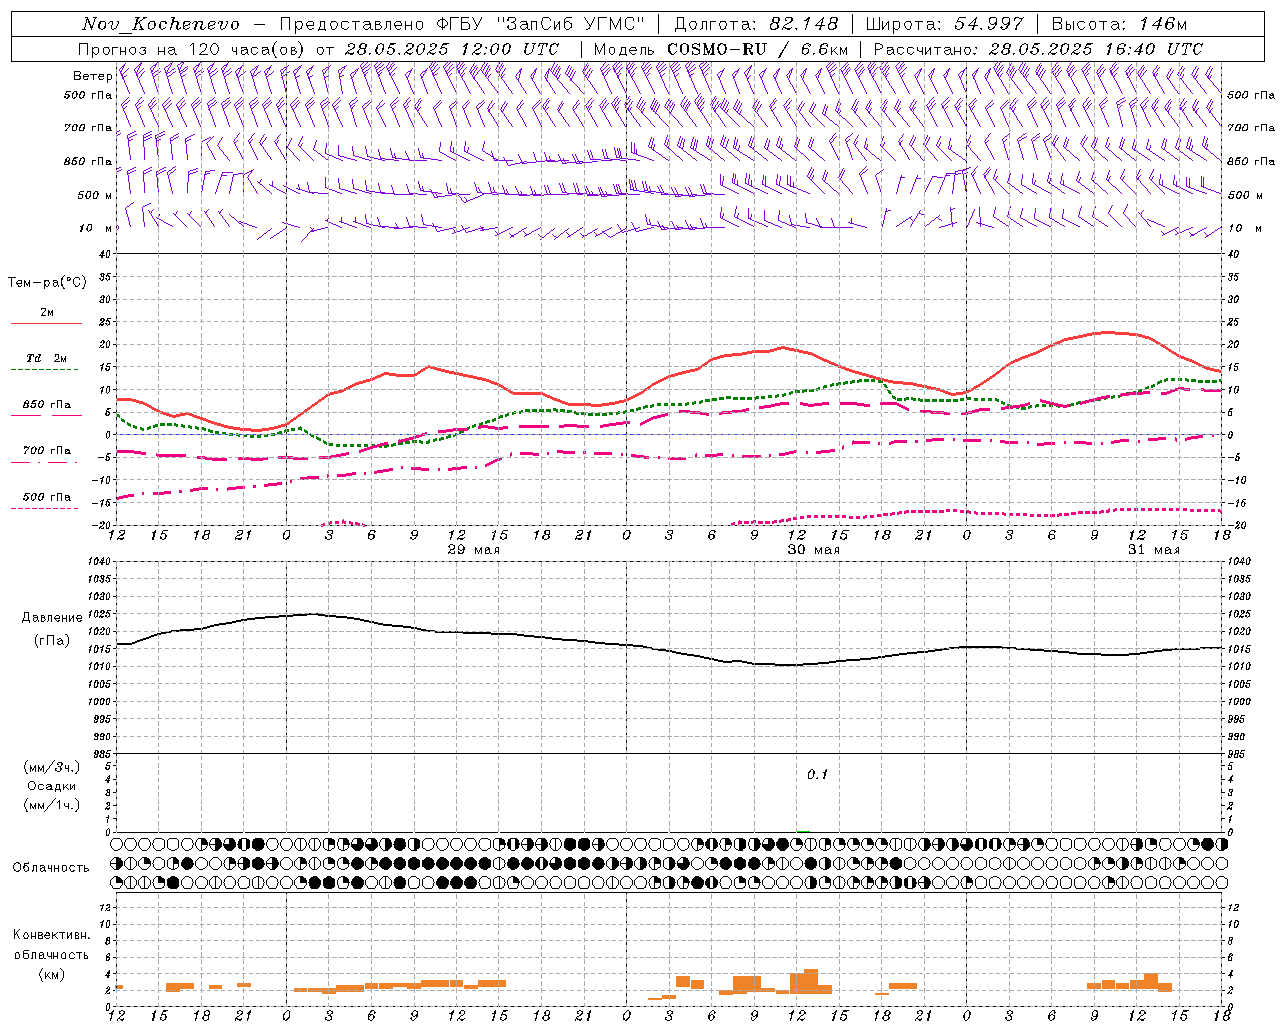1280x1024 pixels.
Task: Click the '(гПа)' pressure unit label
Action: [52, 641]
